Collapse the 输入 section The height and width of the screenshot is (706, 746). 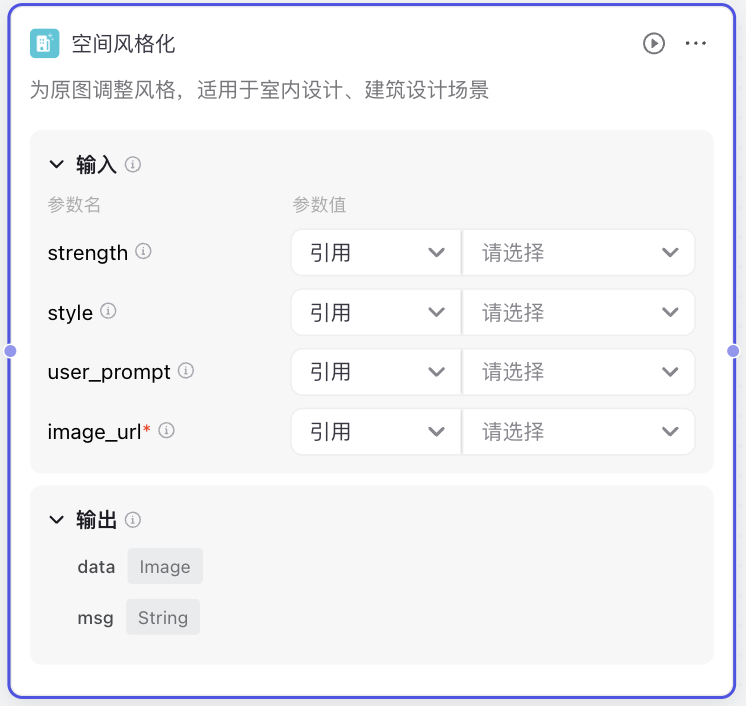pos(56,164)
